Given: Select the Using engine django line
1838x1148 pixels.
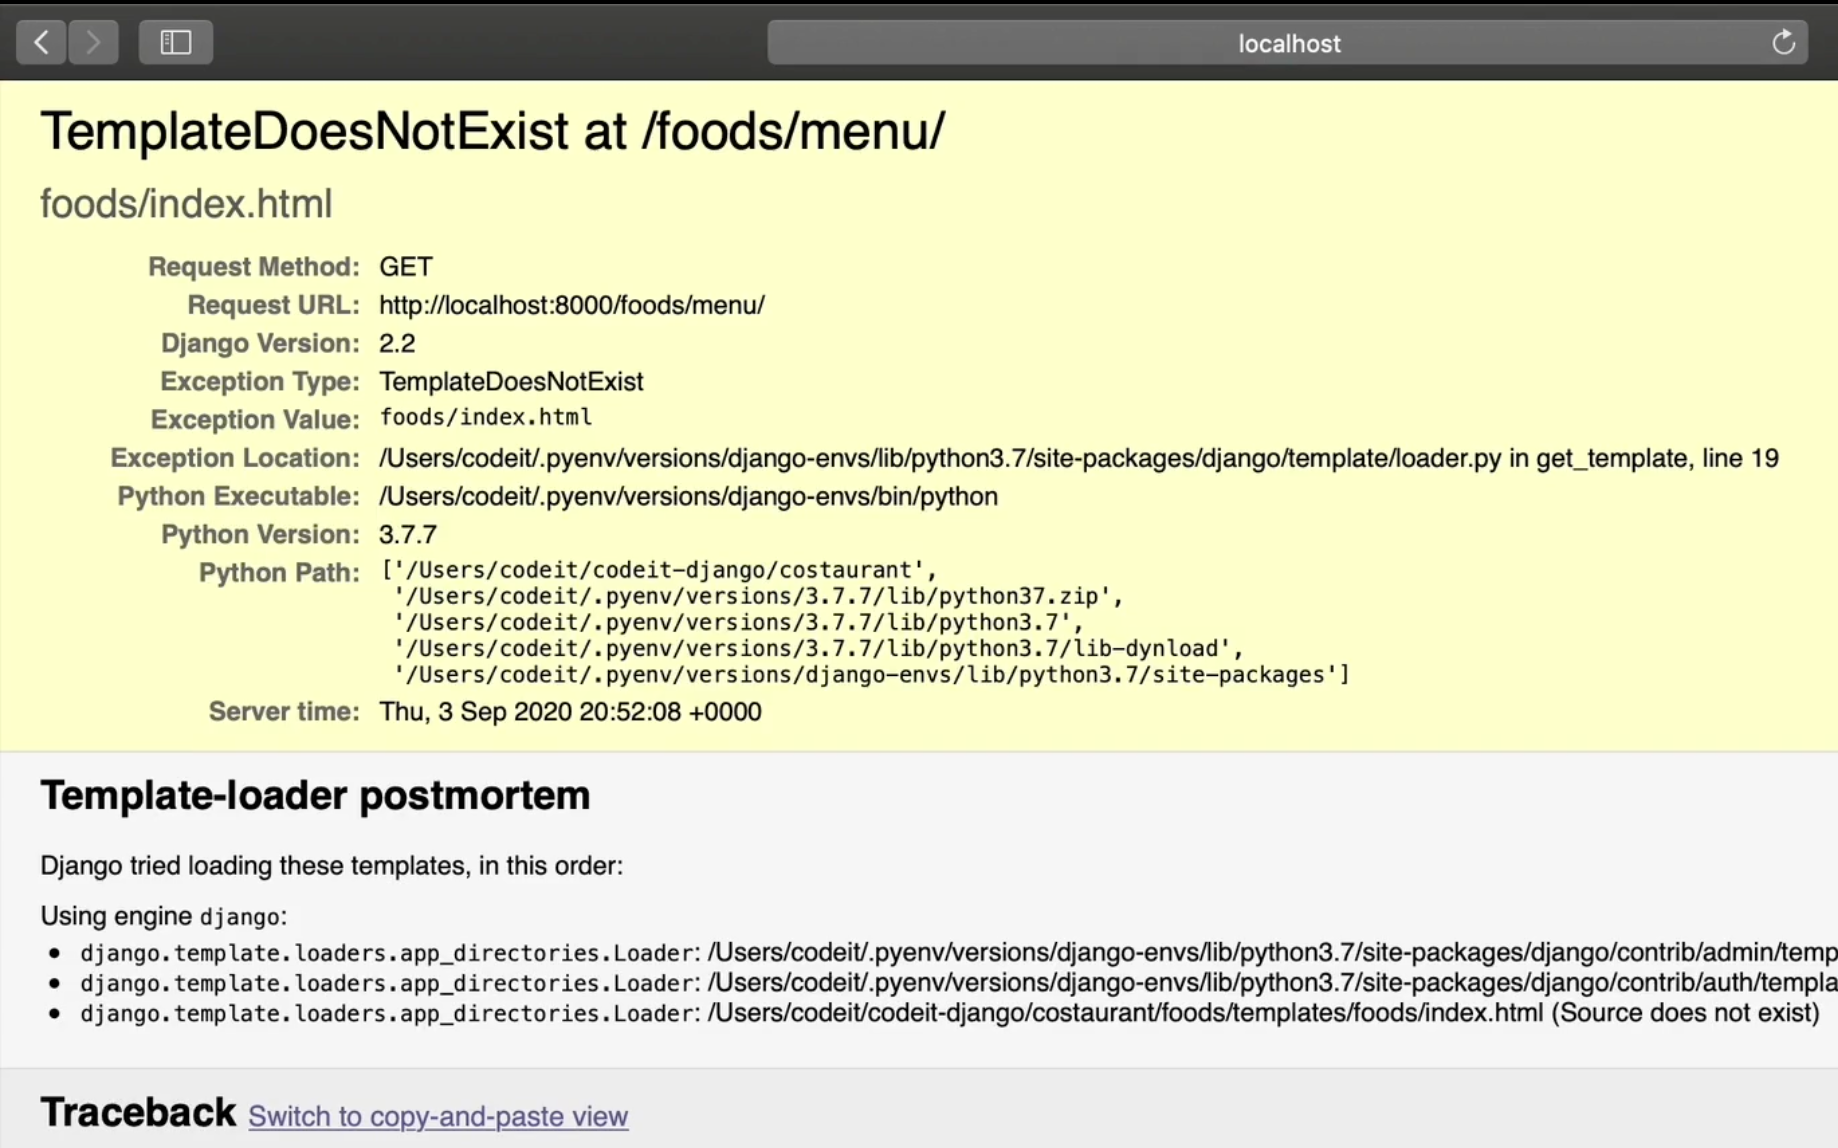Looking at the screenshot, I should tap(163, 916).
